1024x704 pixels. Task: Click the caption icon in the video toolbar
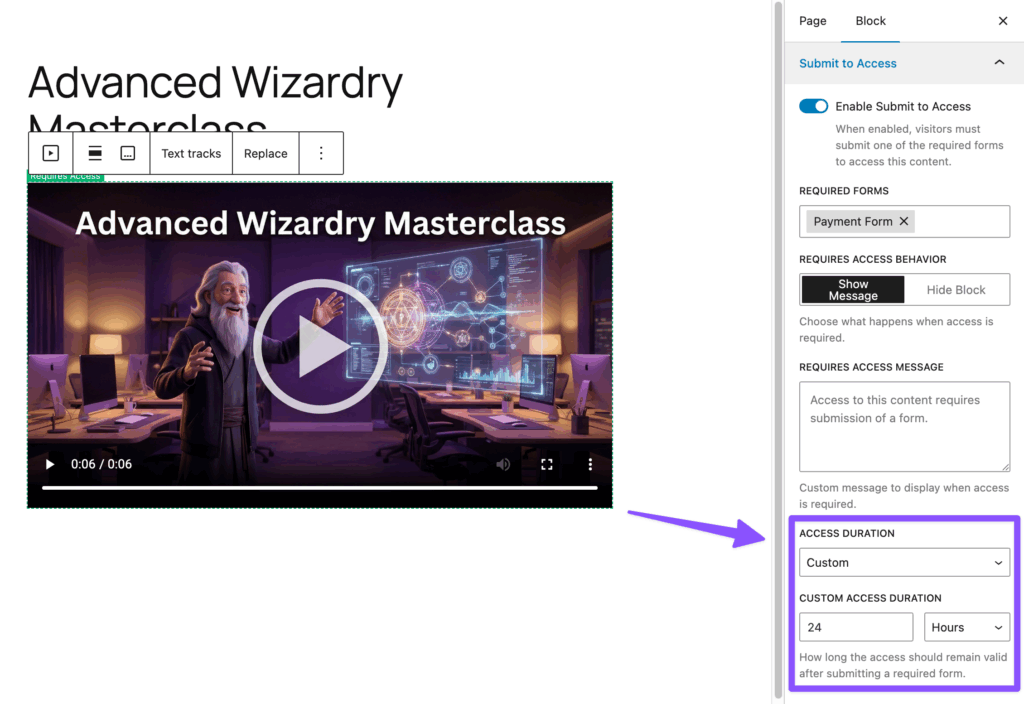pyautogui.click(x=127, y=152)
